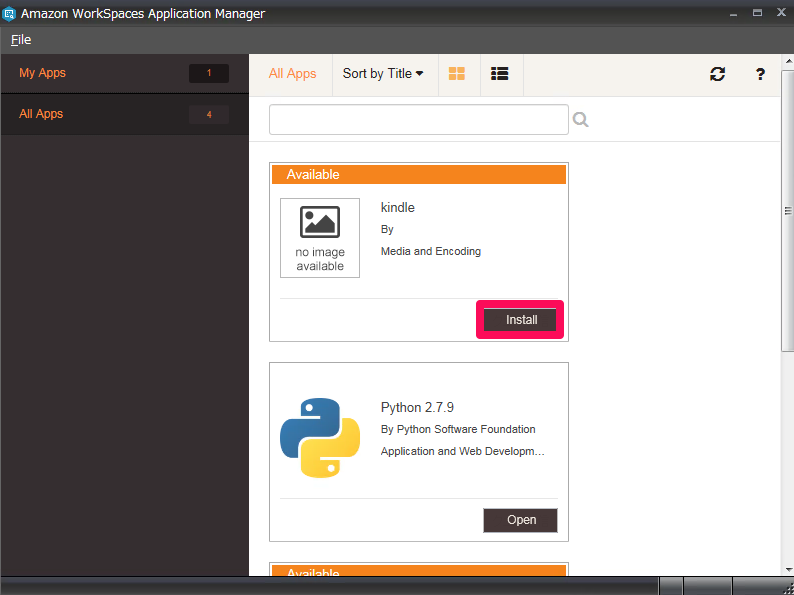Minimize the Application Manager window
Screen dimensions: 794x595
tap(733, 14)
